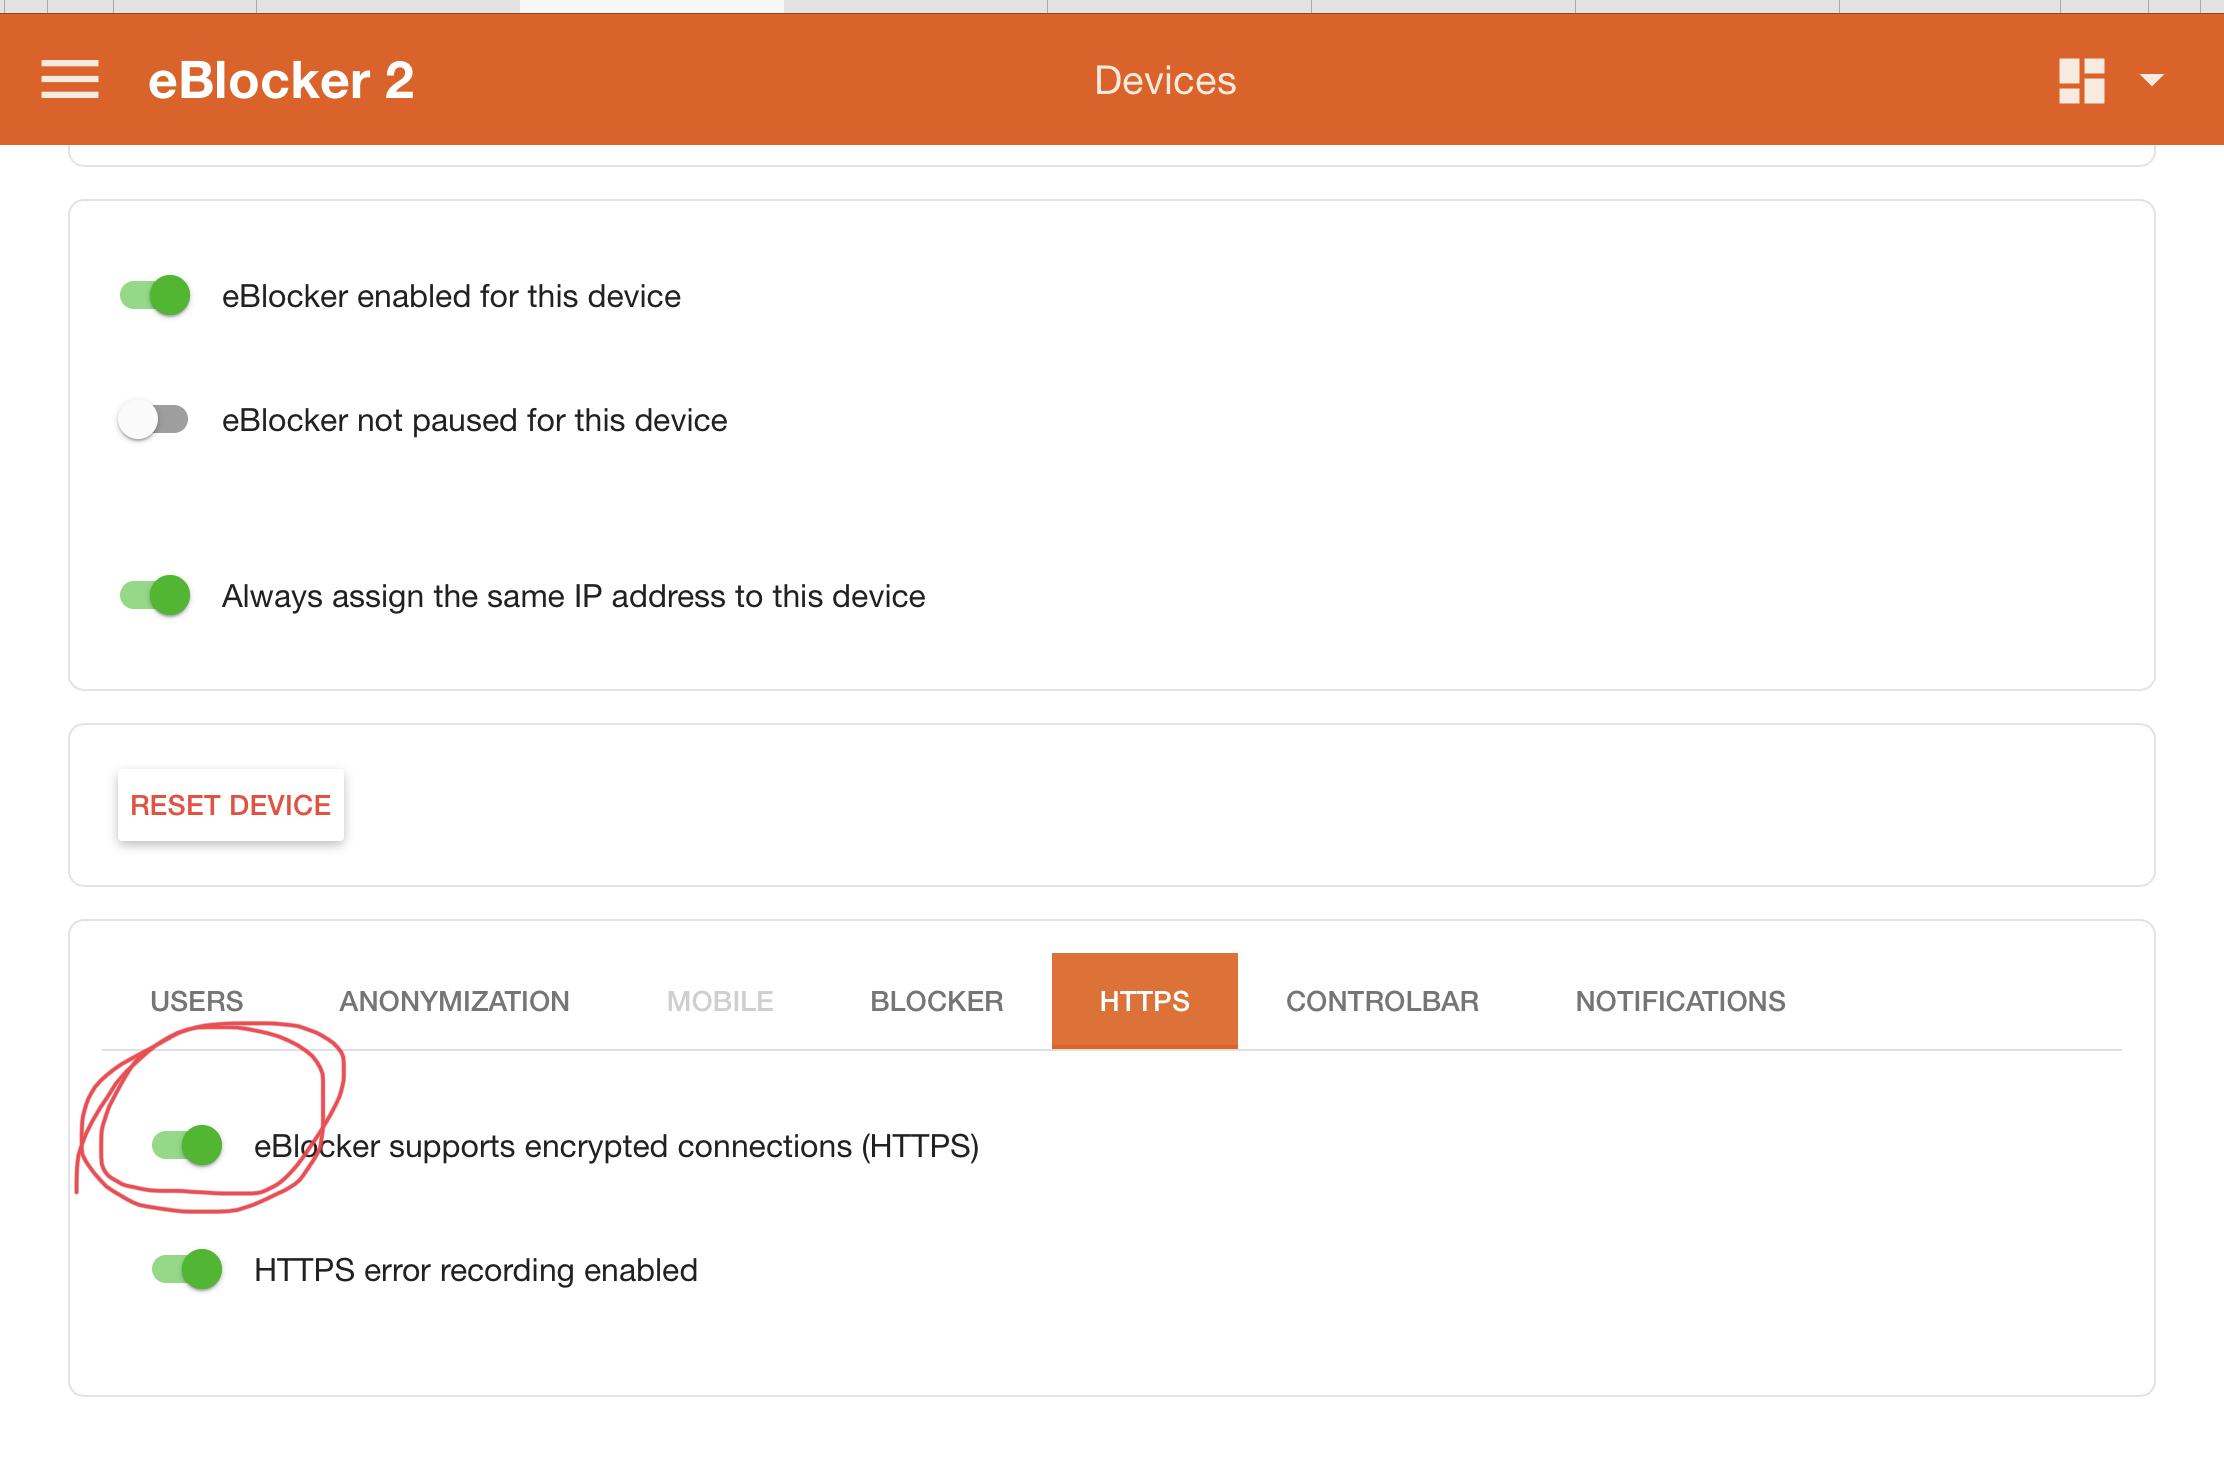
Task: Toggle eBlocker HTTPS encrypted connections support
Action: pos(187,1145)
